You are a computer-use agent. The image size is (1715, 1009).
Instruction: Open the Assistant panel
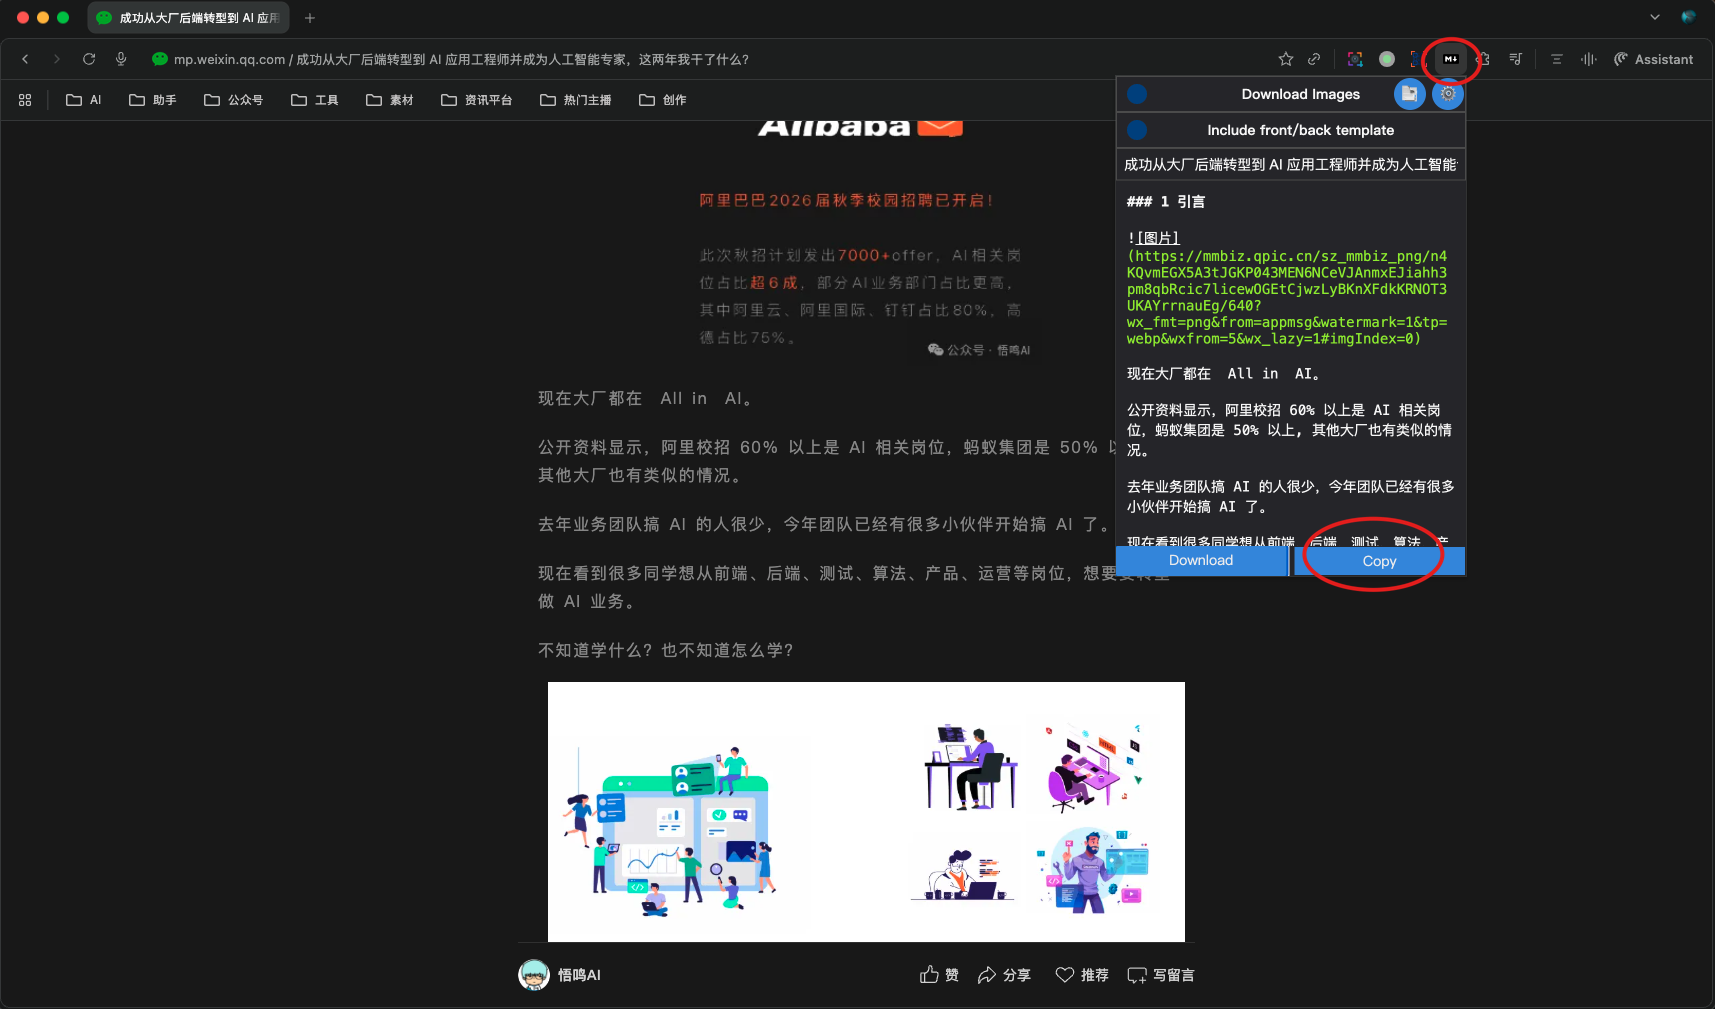[1653, 59]
